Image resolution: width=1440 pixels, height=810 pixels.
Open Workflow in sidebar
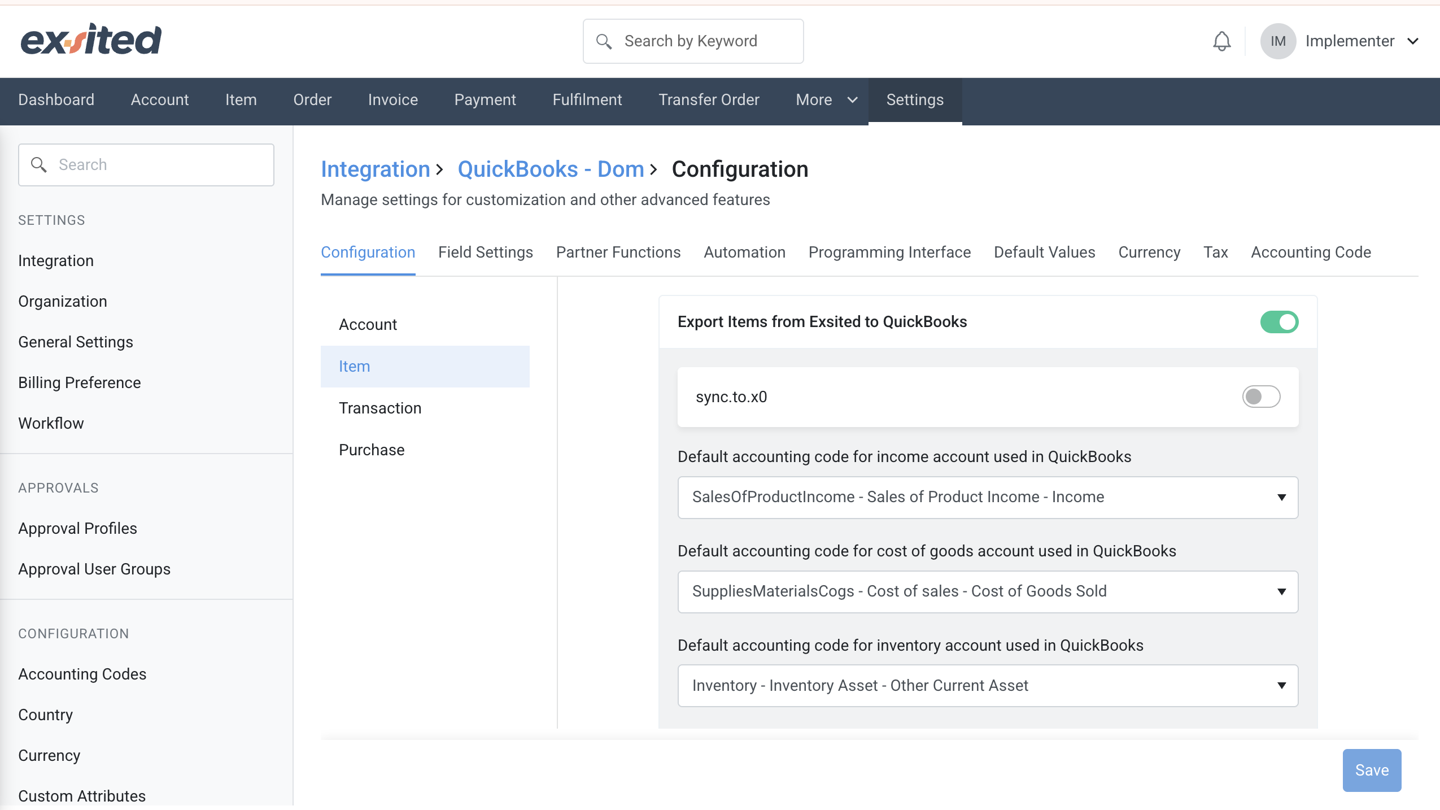pyautogui.click(x=51, y=423)
